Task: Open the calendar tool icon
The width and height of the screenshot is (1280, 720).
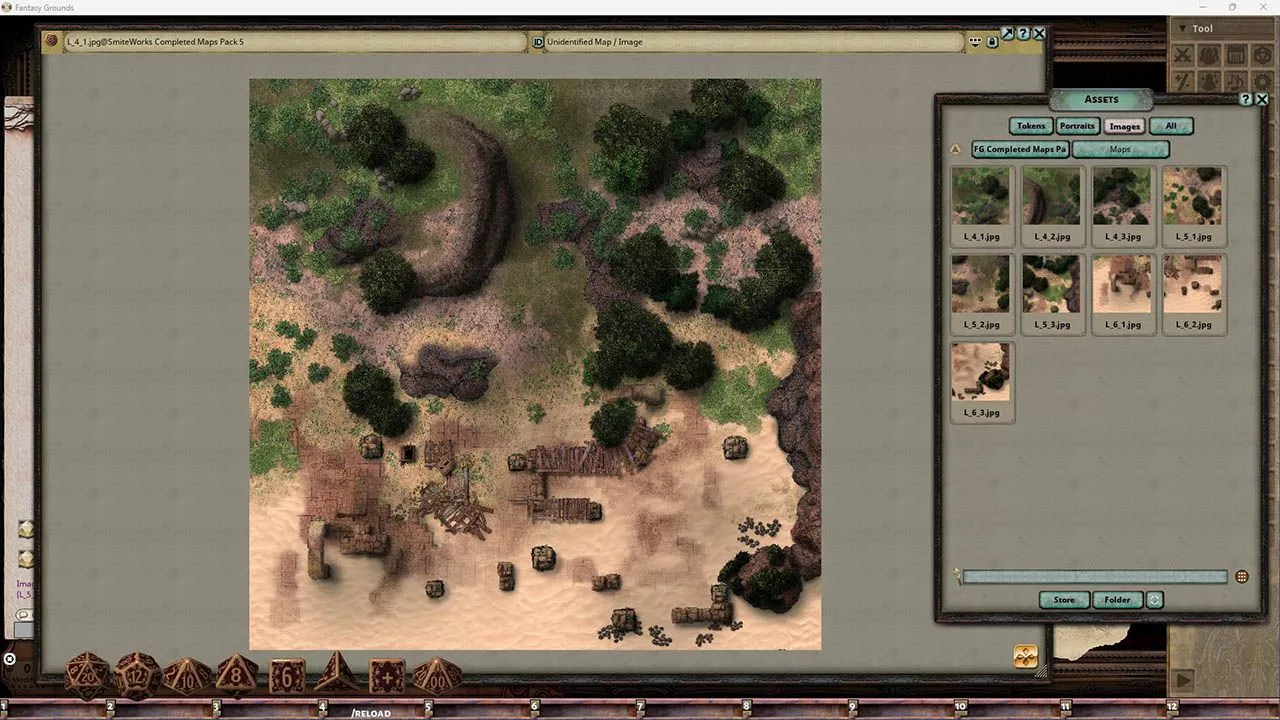Action: point(1236,55)
